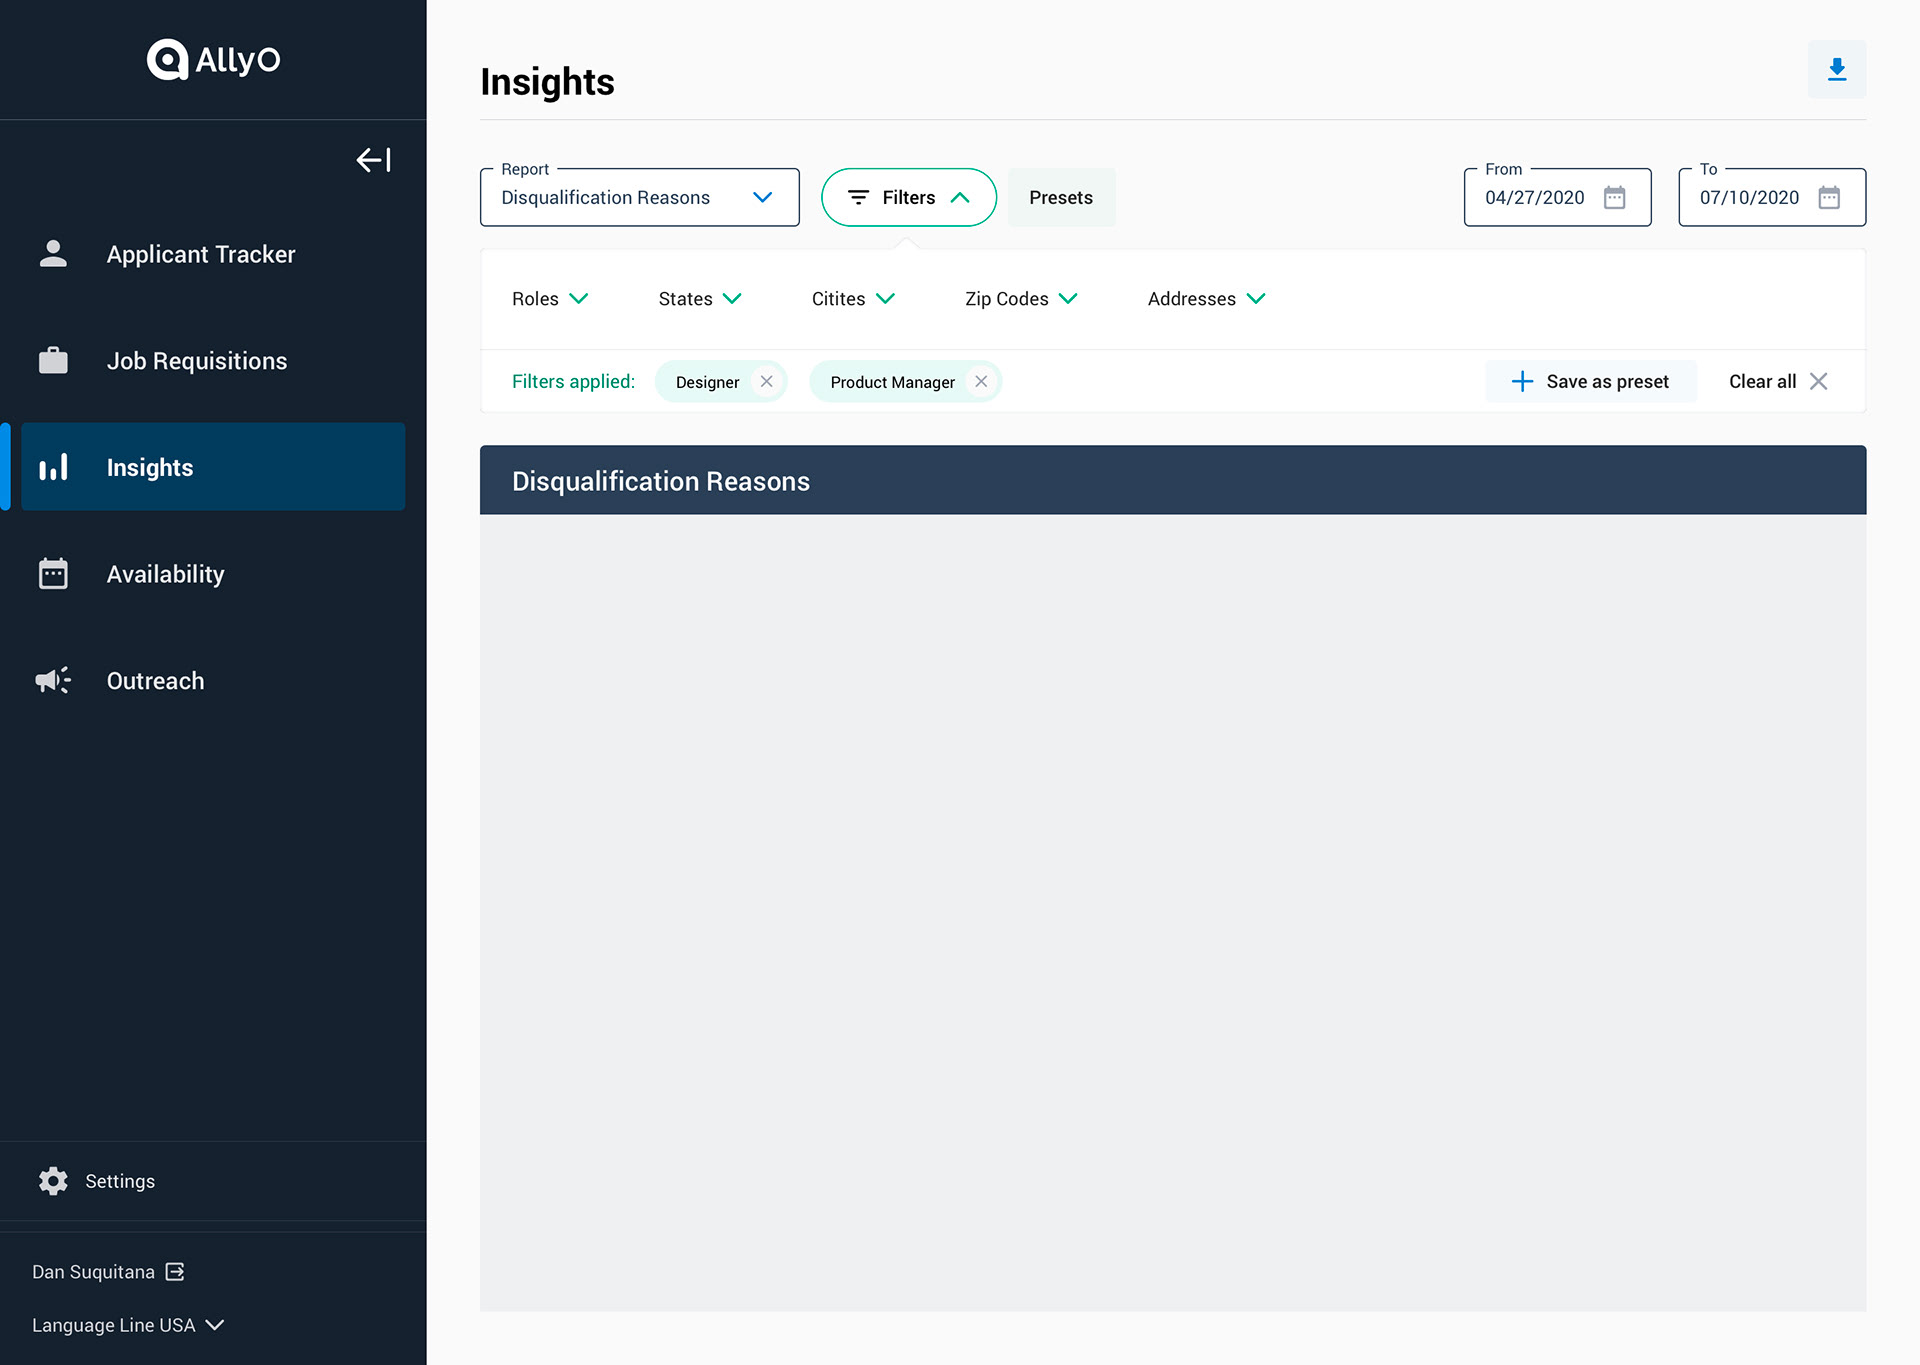Expand the Roles filter dropdown
Screen dimensions: 1920x1365
coord(550,299)
